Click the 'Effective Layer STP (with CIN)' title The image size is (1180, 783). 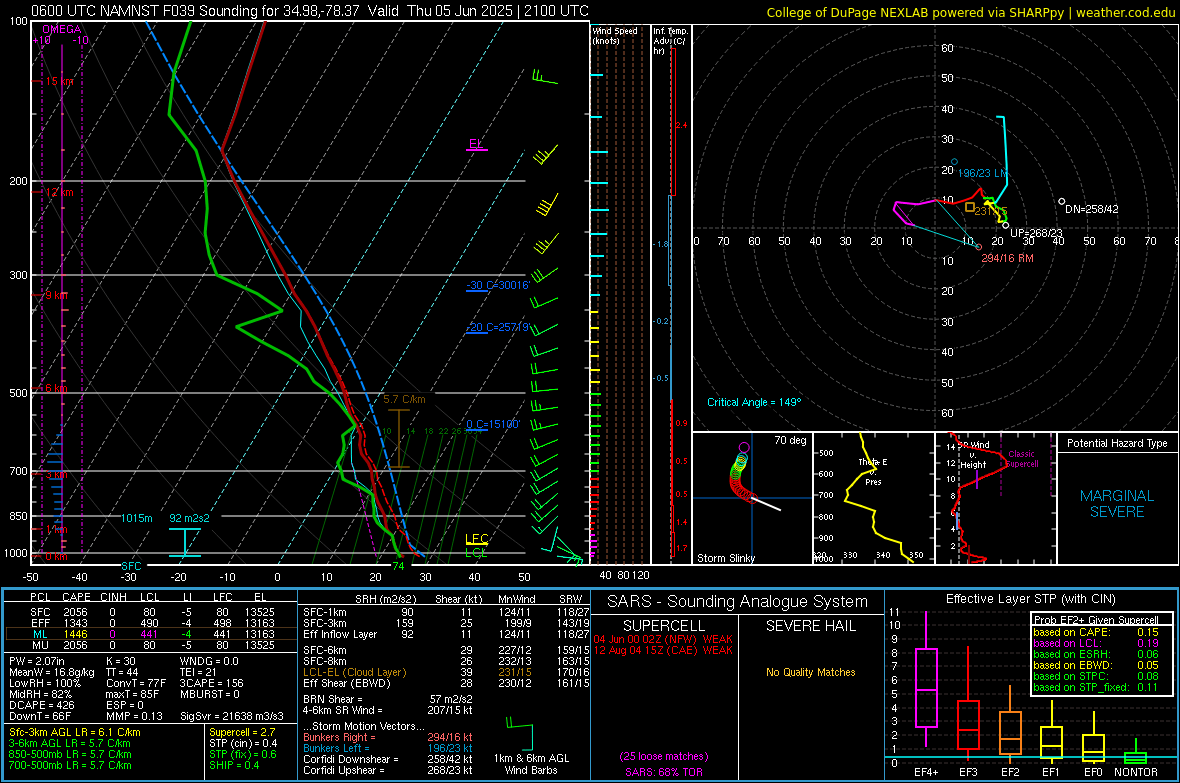coord(1030,599)
